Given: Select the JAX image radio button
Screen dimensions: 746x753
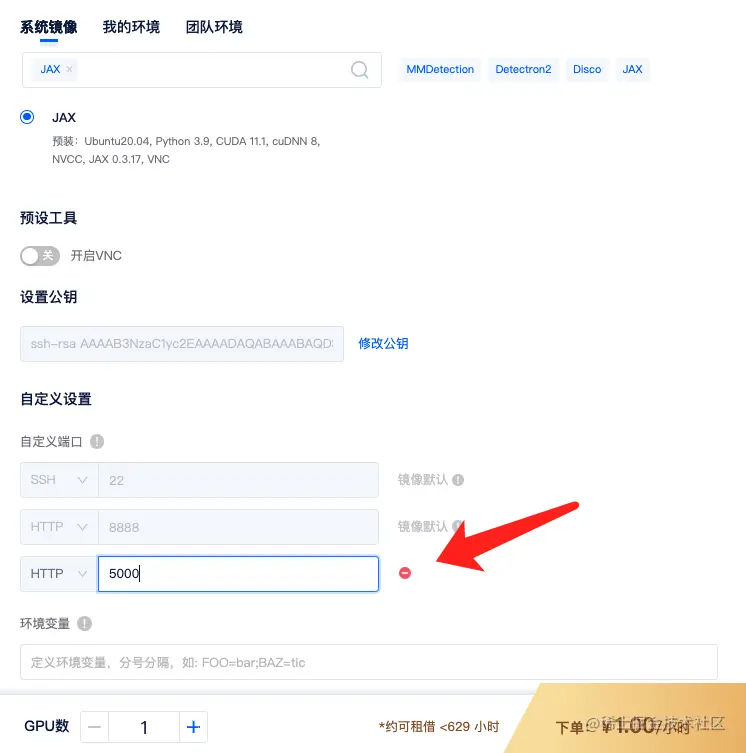Looking at the screenshot, I should pos(27,117).
